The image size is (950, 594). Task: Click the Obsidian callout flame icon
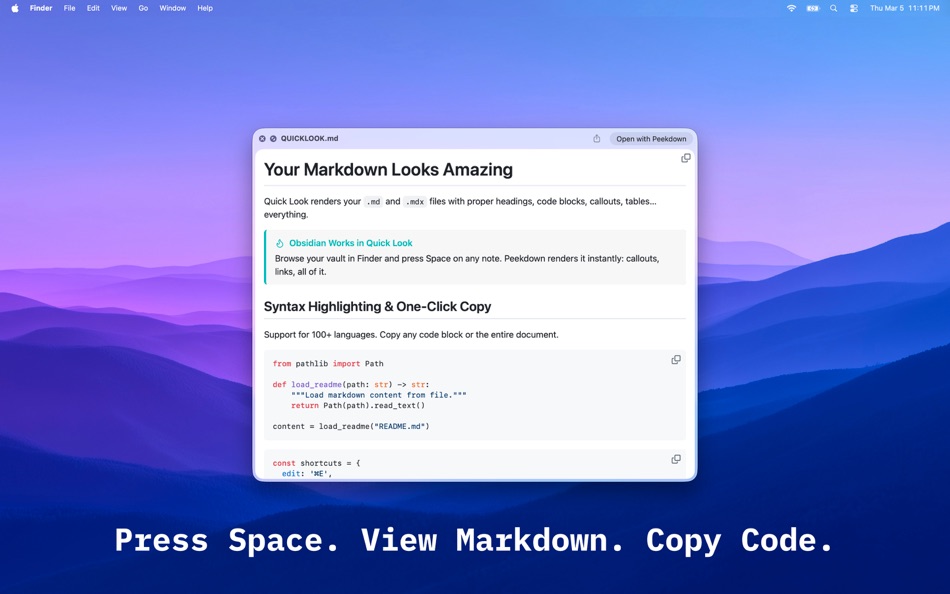point(280,243)
